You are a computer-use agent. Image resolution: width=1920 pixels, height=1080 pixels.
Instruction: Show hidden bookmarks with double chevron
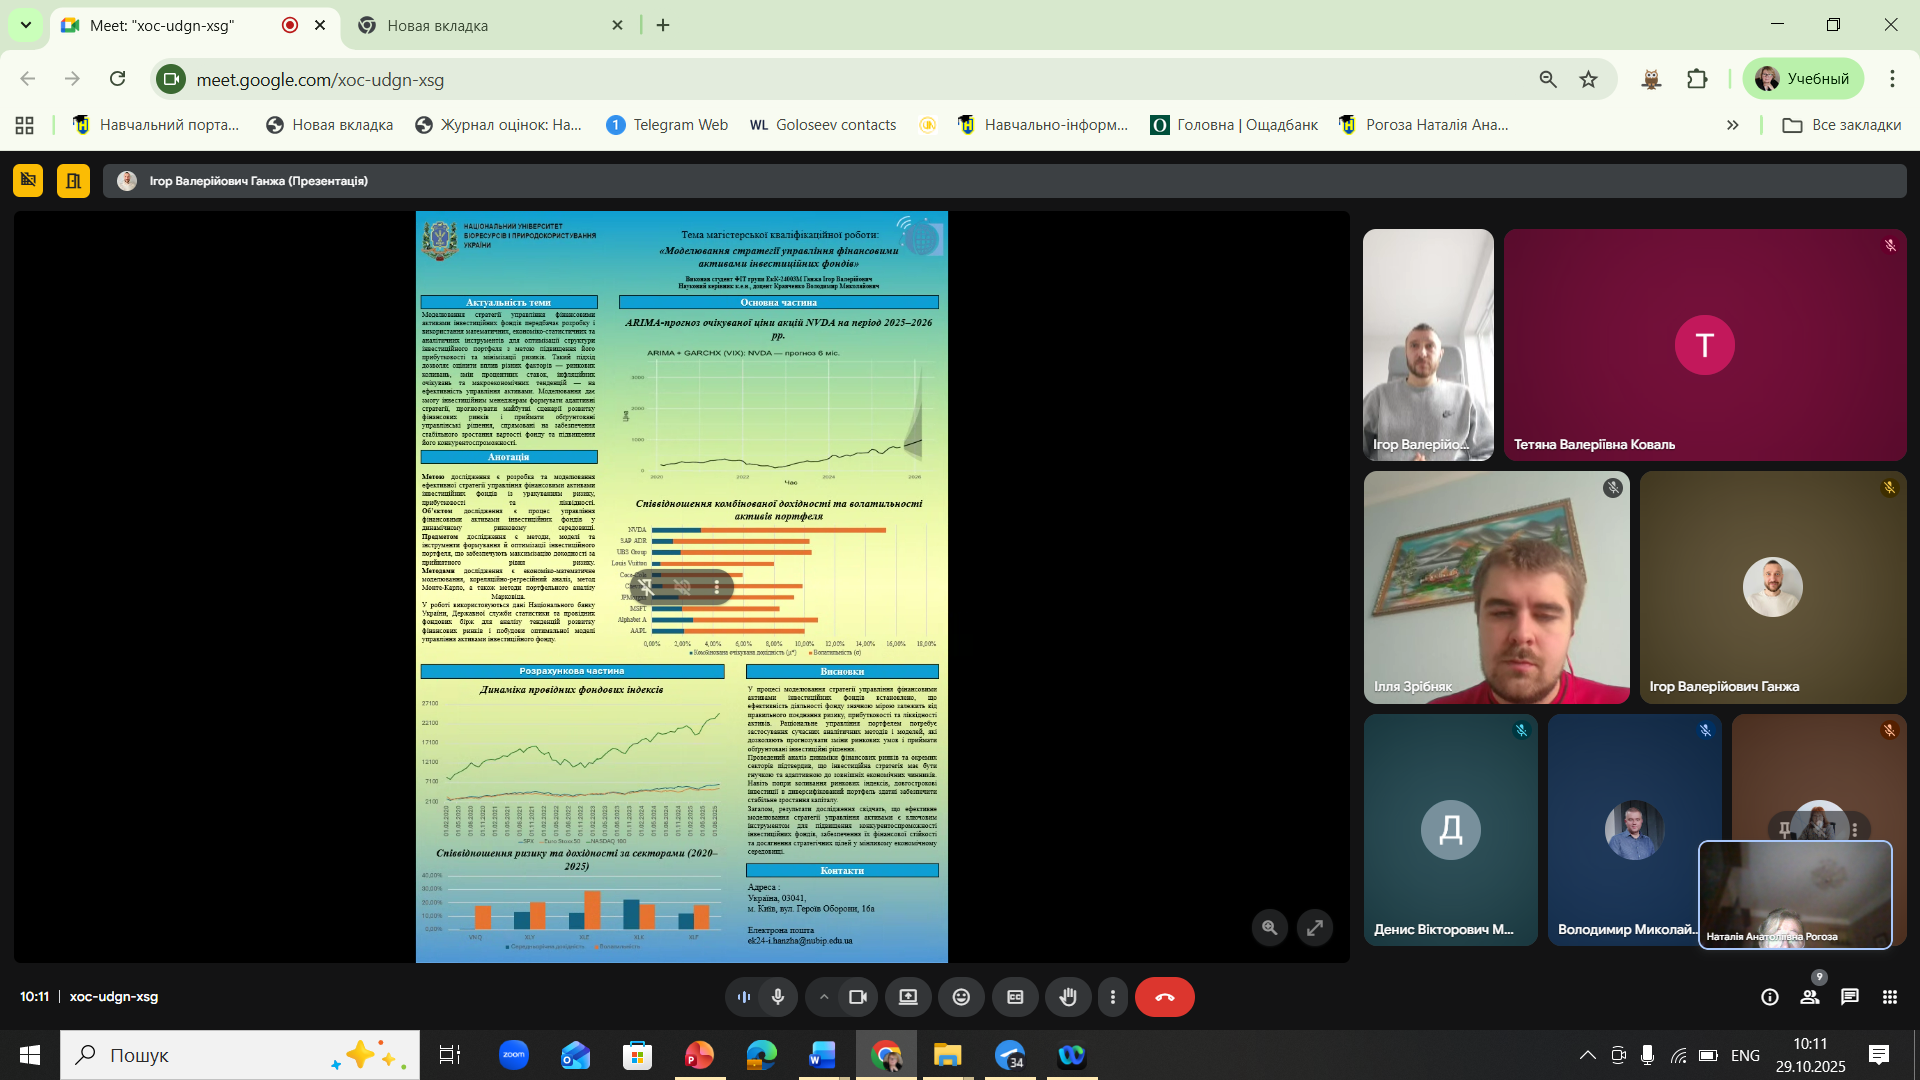point(1732,125)
